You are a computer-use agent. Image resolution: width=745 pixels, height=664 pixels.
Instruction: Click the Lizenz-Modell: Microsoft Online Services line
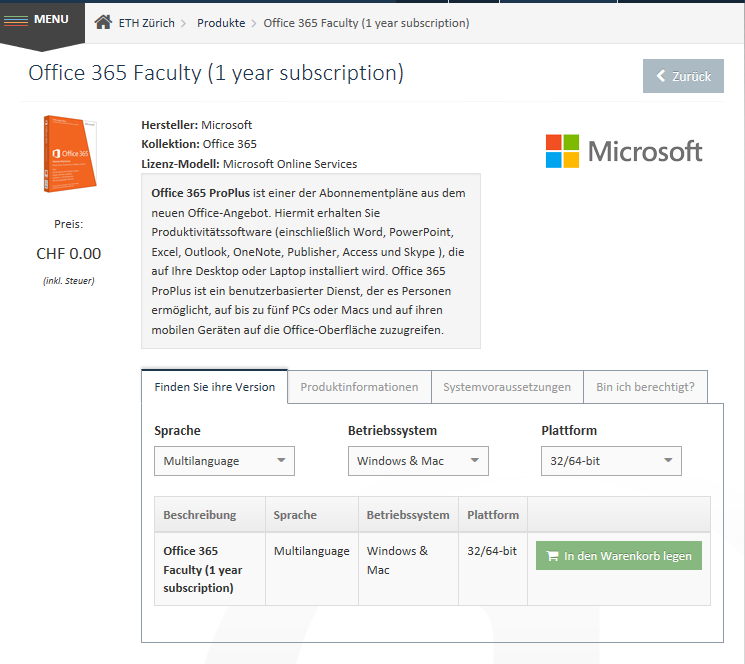coord(249,164)
